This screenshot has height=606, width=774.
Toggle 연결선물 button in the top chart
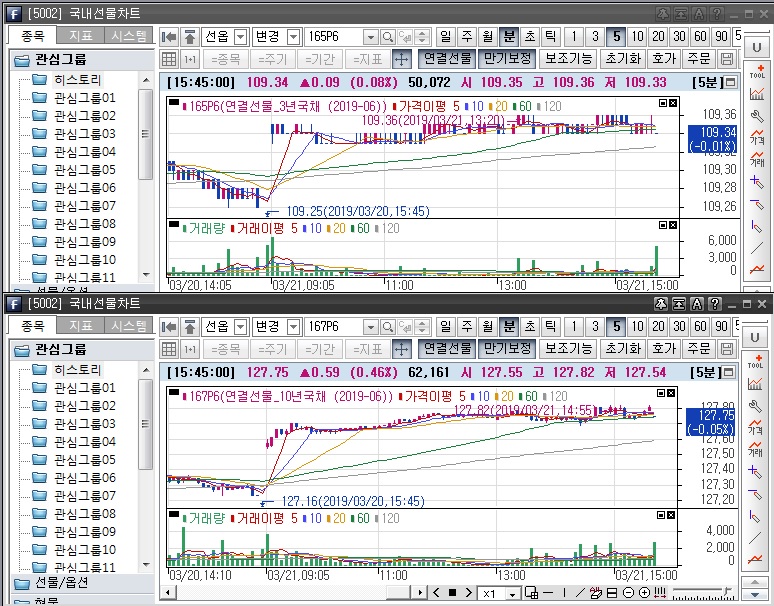tap(445, 59)
